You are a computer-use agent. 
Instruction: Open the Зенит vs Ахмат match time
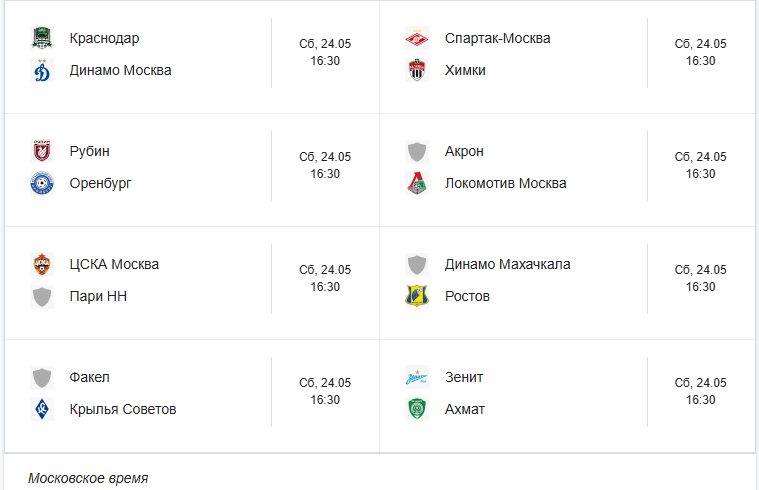point(700,400)
